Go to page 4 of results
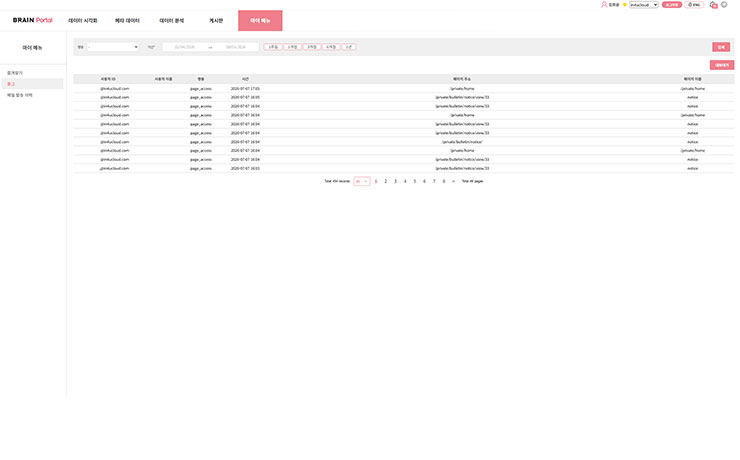Viewport: 740px width, 460px height. (405, 182)
